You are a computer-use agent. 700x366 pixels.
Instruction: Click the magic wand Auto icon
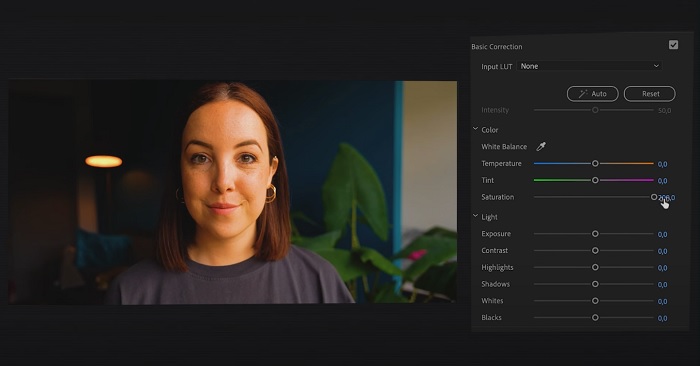pyautogui.click(x=583, y=94)
